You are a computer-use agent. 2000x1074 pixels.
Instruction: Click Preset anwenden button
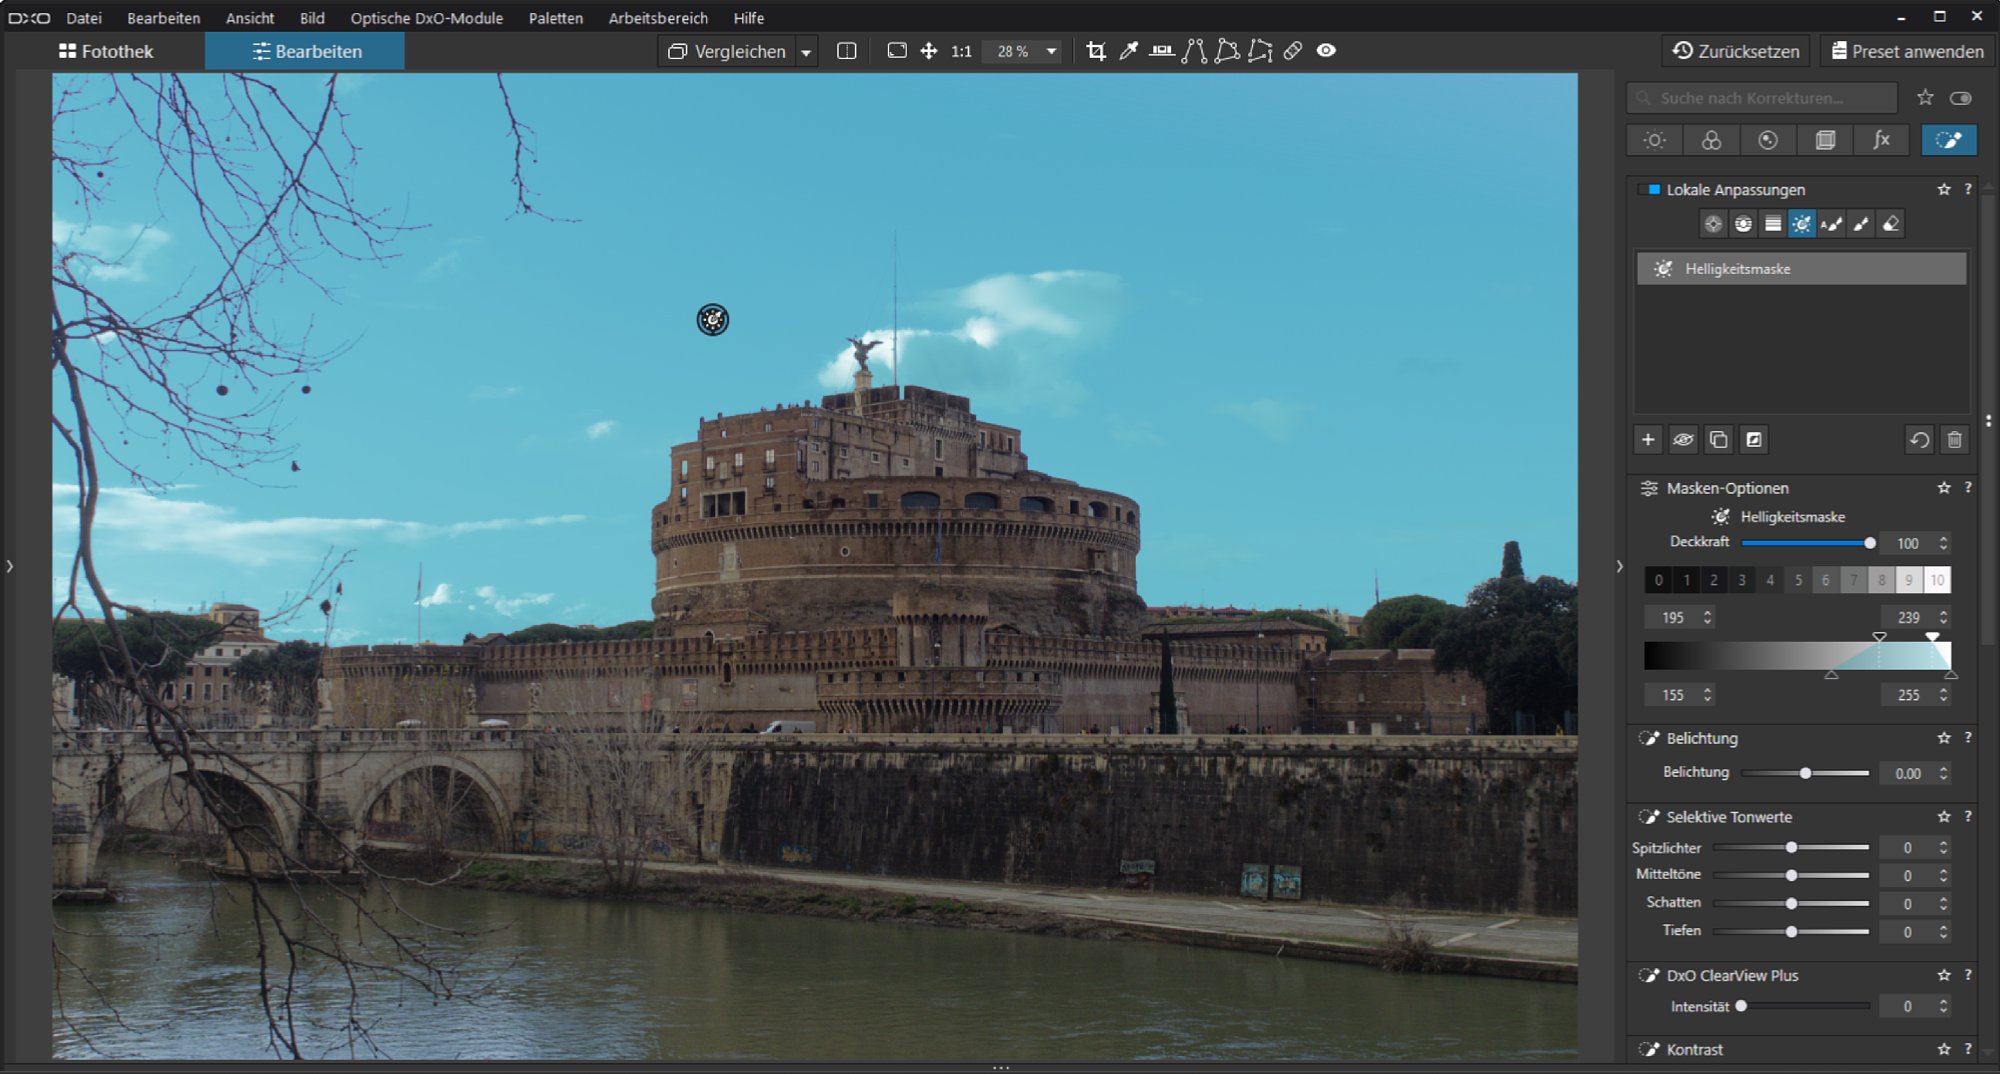tap(1907, 51)
